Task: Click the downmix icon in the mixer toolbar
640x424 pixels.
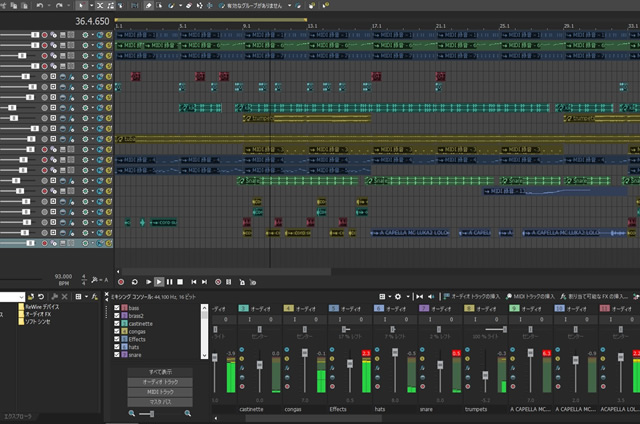Action: click(x=420, y=297)
